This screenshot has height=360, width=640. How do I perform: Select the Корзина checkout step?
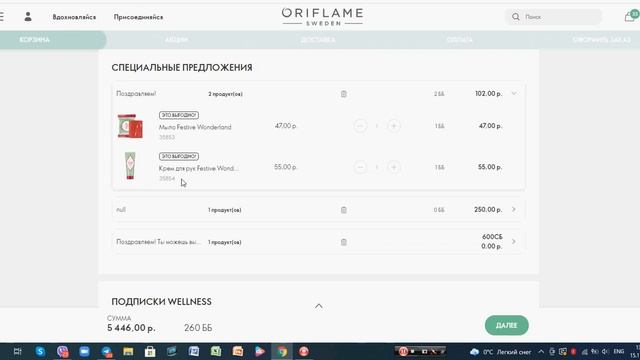click(35, 40)
